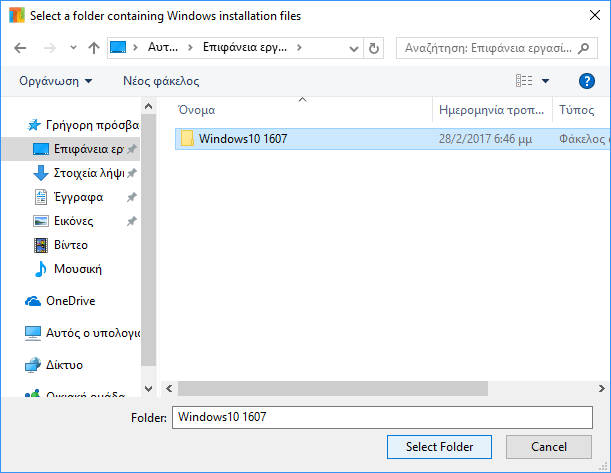
Task: Click horizontal scroll right arrow
Action: [602, 388]
